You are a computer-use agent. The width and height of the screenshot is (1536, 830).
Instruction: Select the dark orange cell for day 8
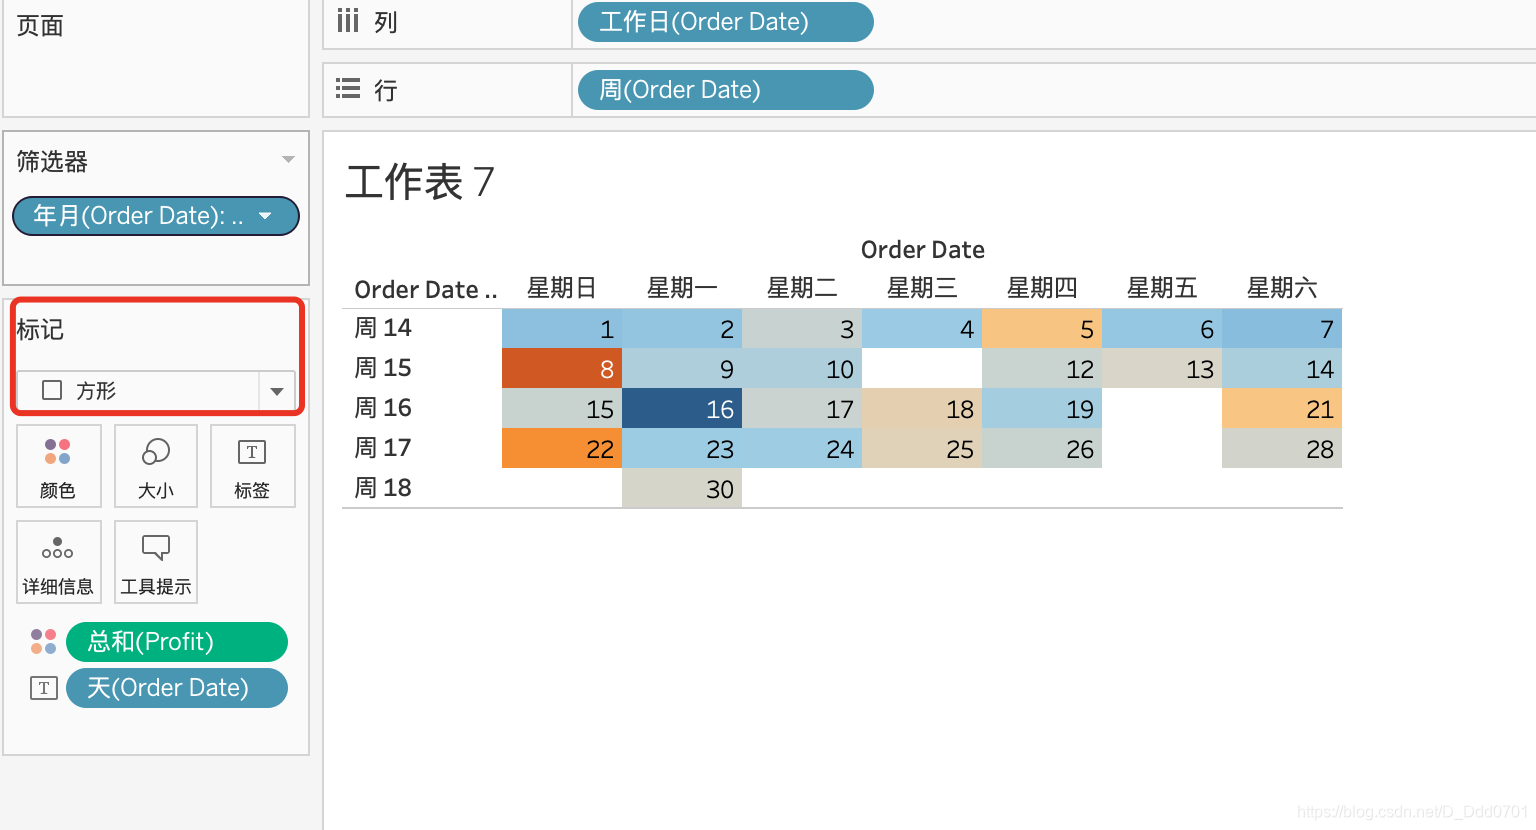tap(562, 368)
